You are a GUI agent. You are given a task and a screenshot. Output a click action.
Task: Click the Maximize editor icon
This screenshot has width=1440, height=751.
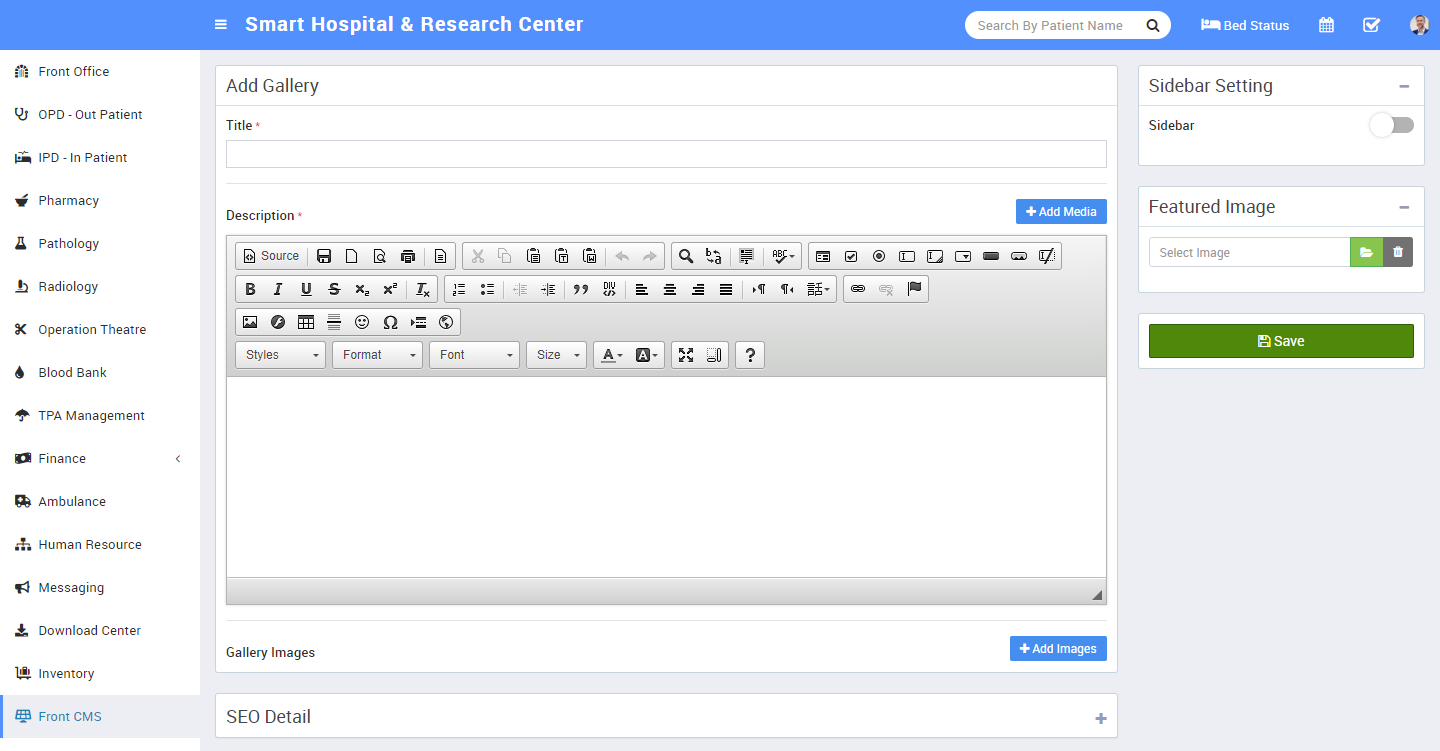point(686,355)
